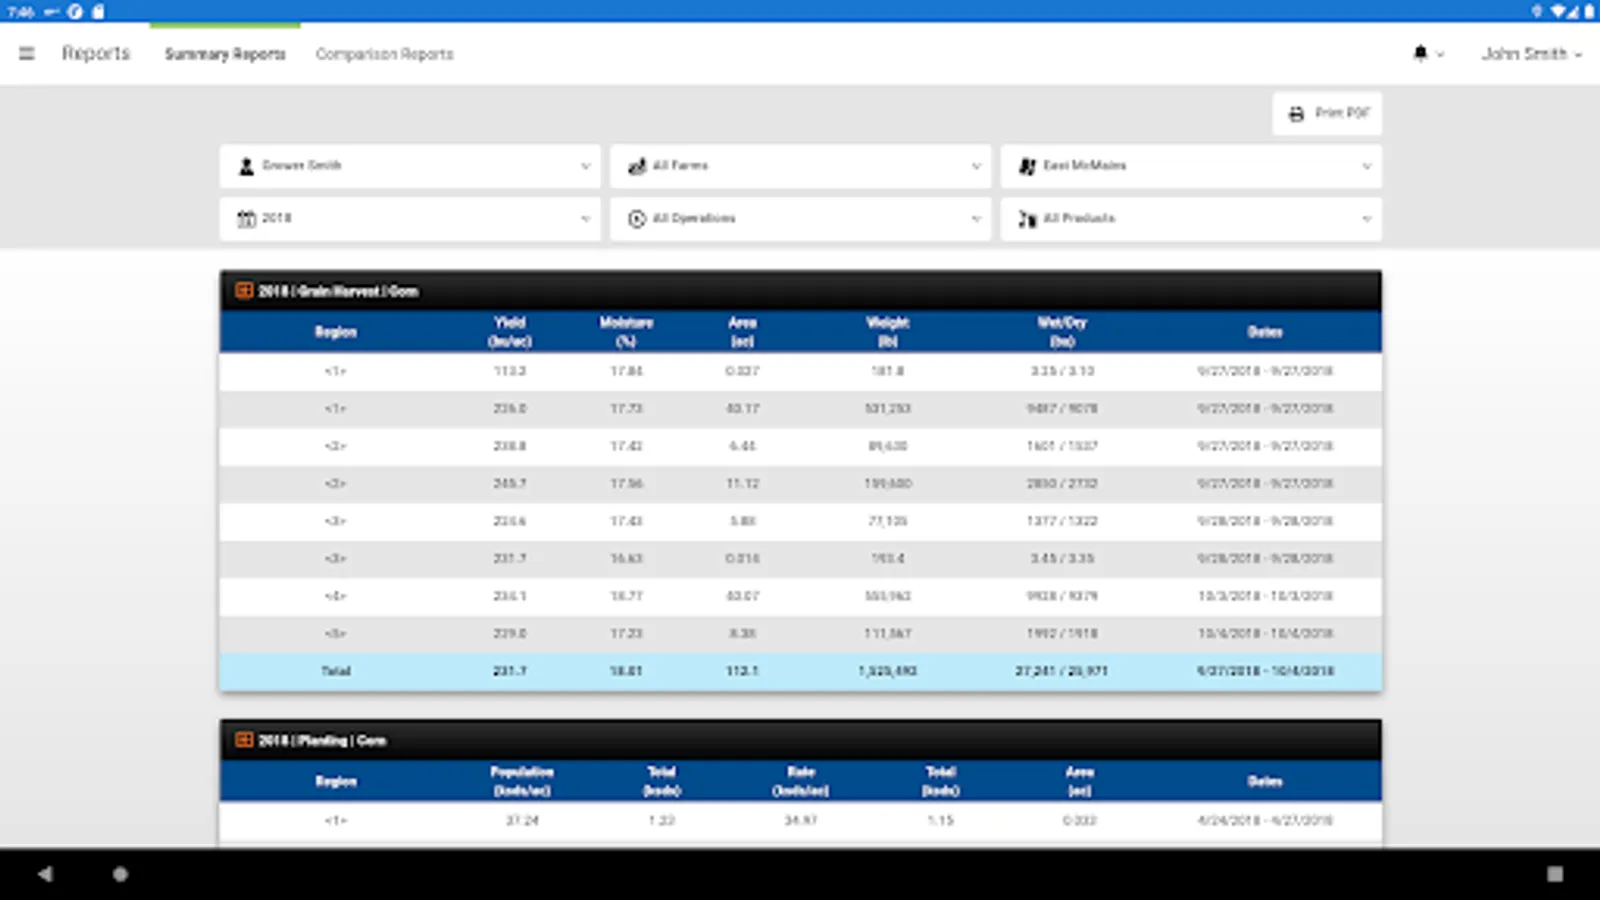Tap the Android back button

click(45, 874)
